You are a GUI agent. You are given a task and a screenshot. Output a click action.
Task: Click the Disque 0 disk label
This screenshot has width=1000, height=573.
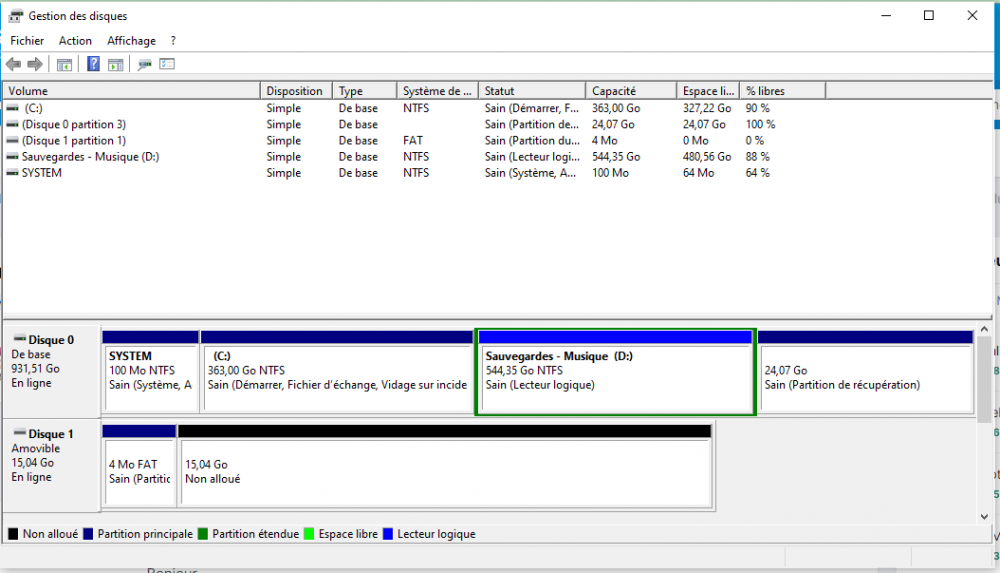[x=50, y=340]
